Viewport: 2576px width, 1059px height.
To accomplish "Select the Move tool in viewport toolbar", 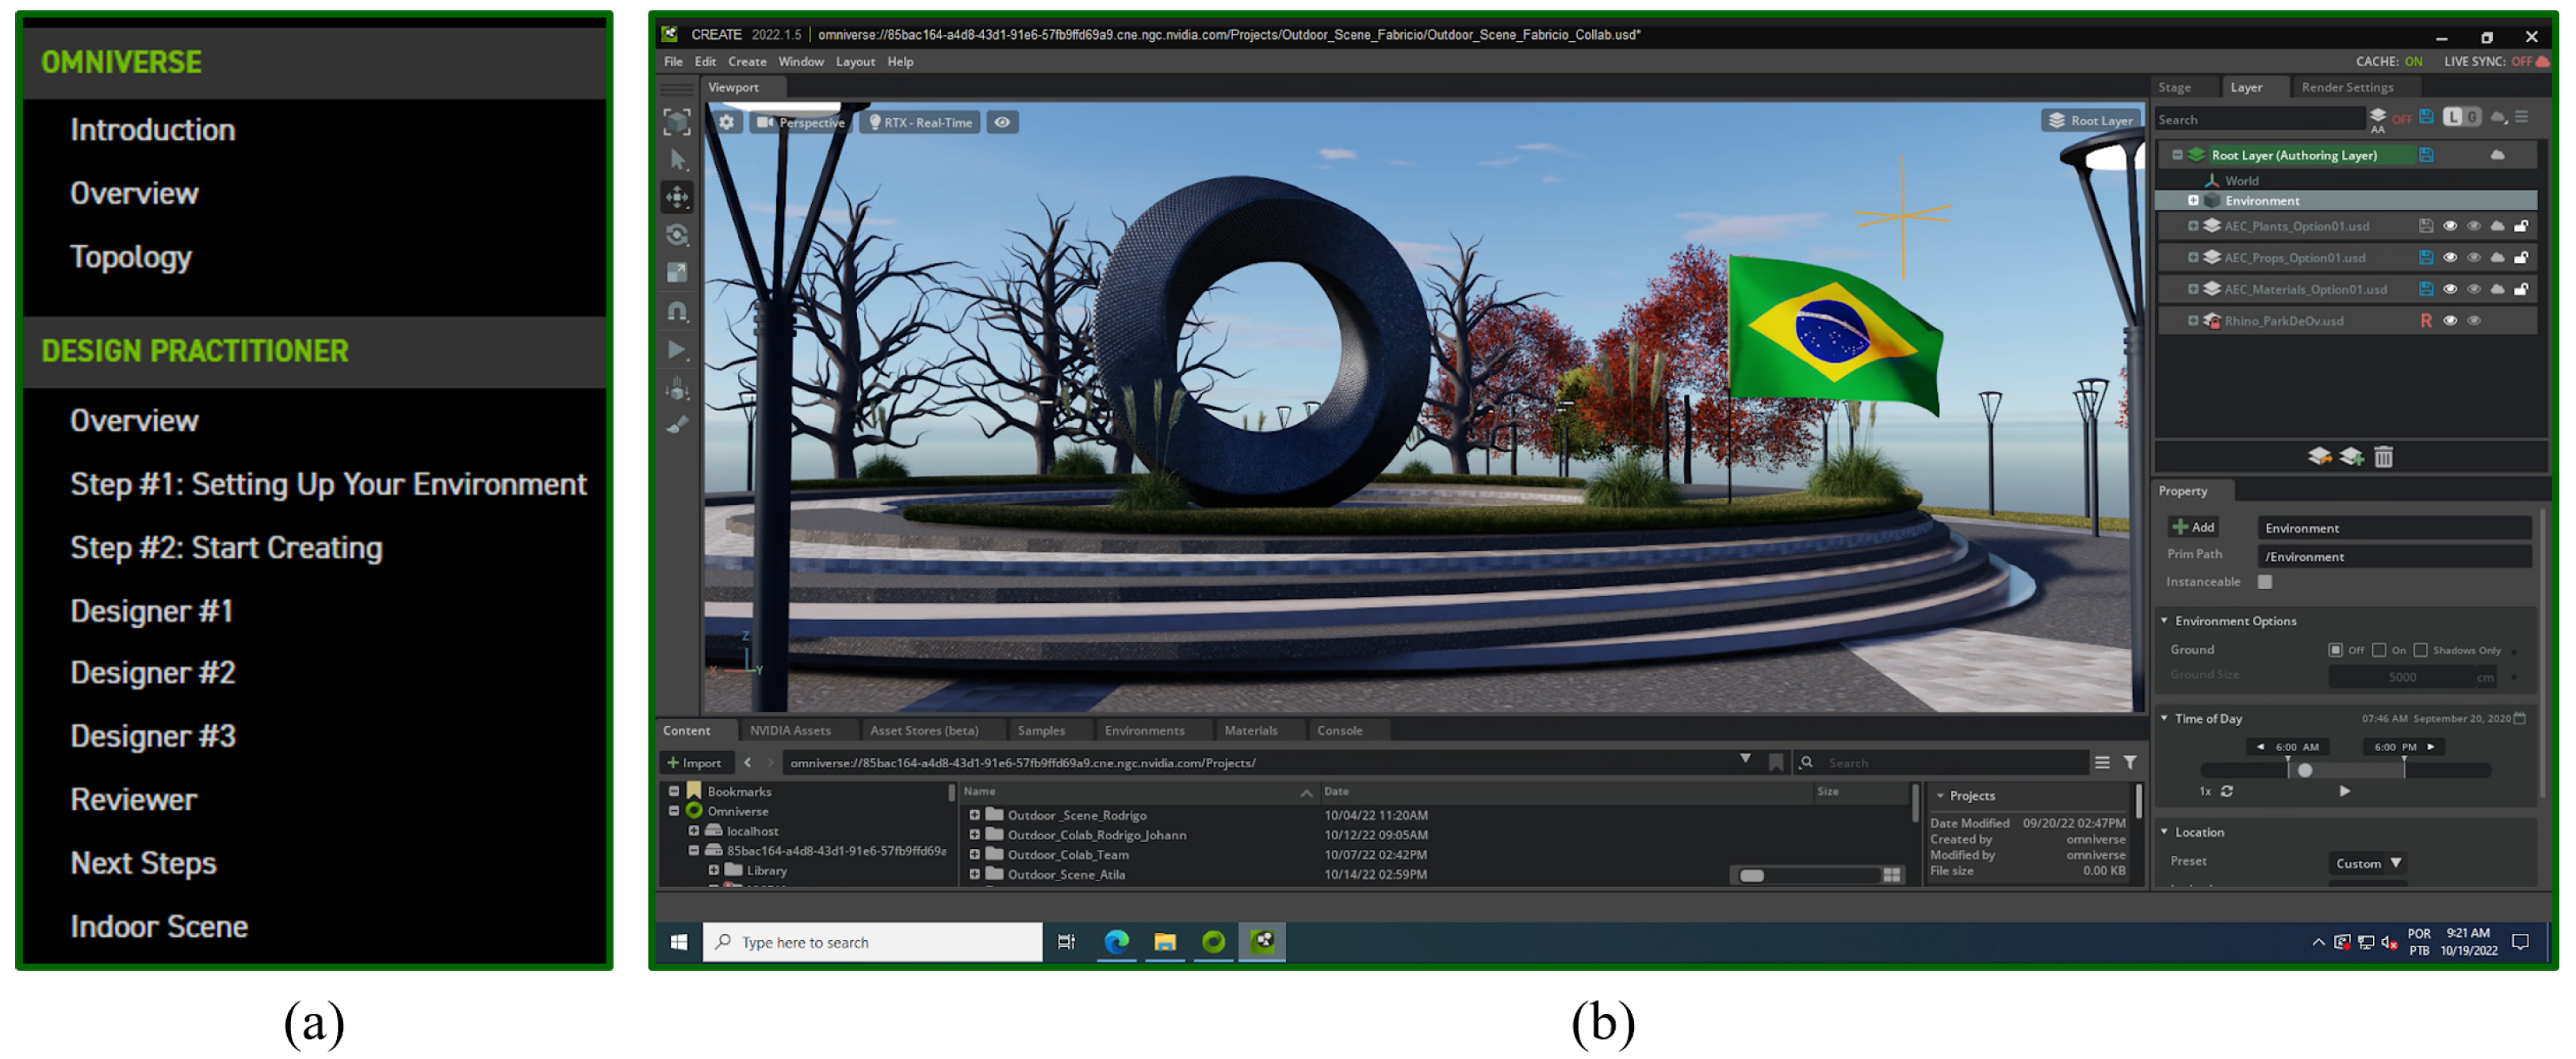I will pos(677,197).
